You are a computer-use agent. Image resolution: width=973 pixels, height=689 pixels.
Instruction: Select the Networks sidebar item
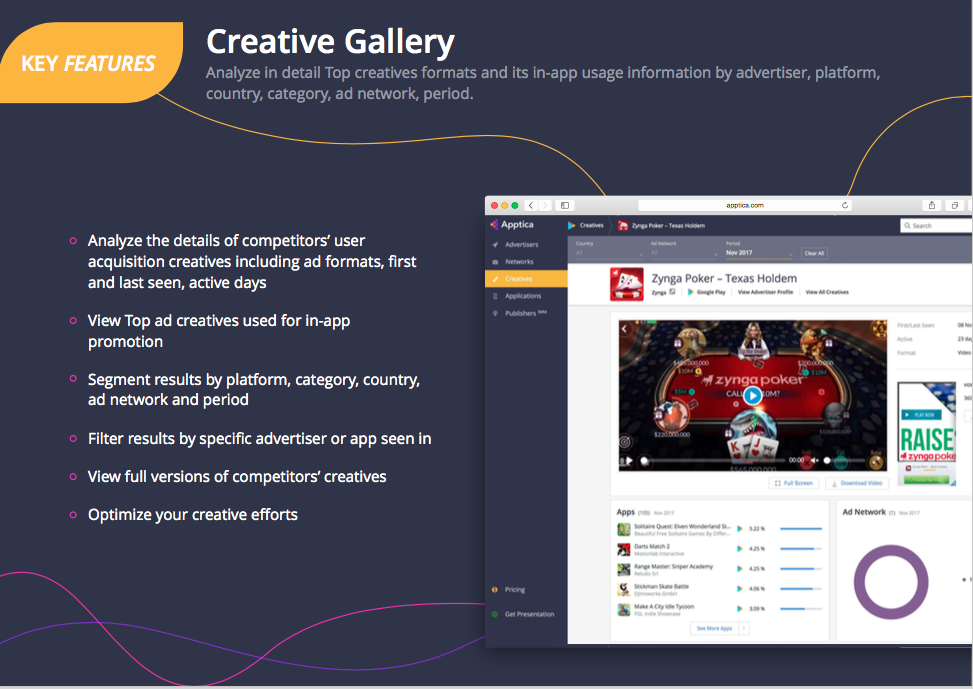pyautogui.click(x=518, y=261)
